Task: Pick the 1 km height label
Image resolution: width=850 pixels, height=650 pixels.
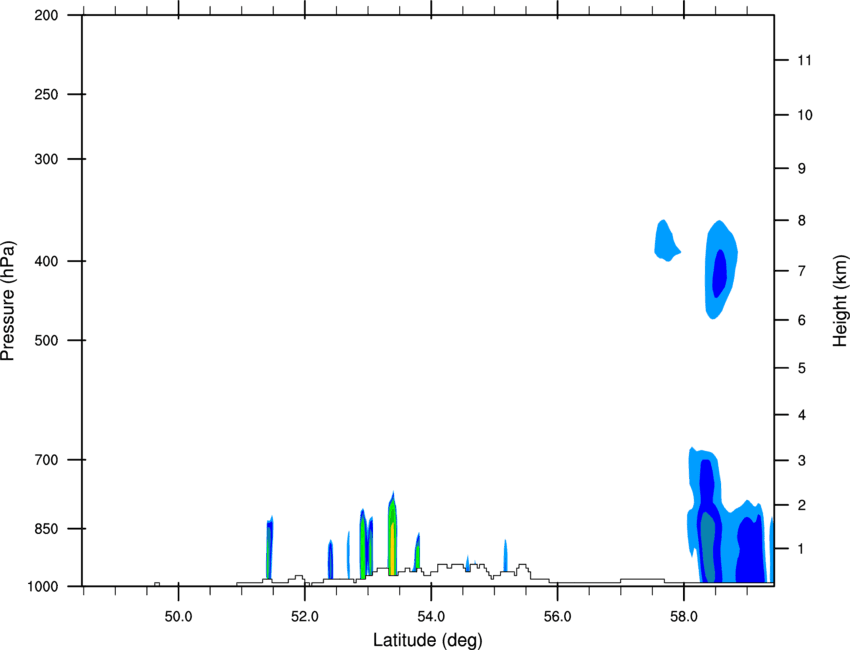Action: pos(802,549)
